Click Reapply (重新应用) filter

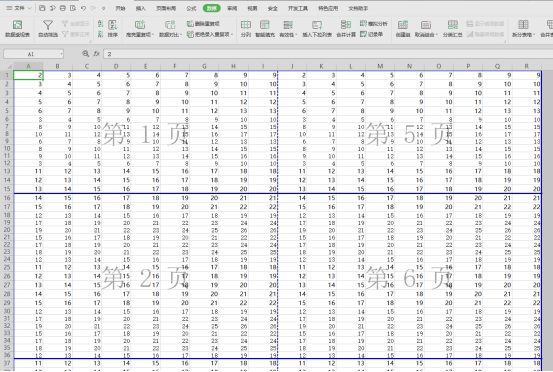point(75,34)
